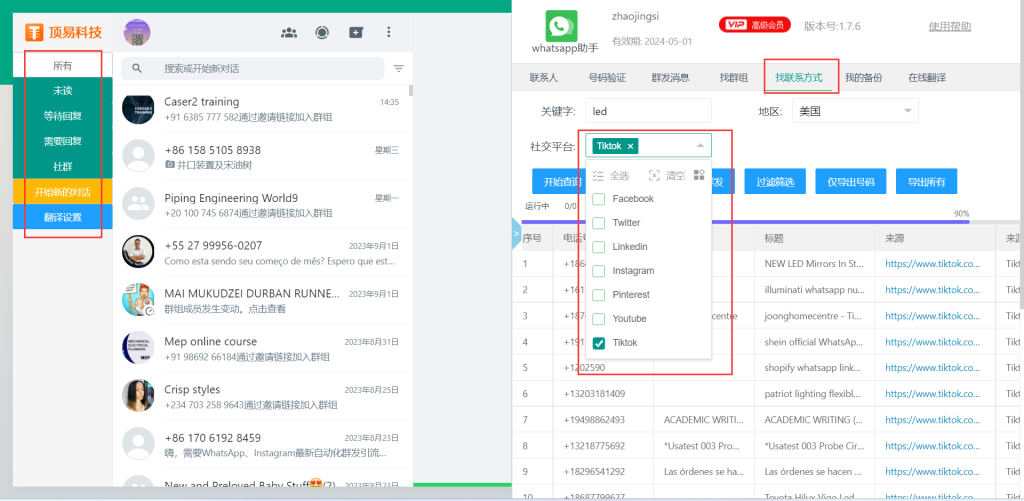Start new chat using the plus icon

coord(356,32)
